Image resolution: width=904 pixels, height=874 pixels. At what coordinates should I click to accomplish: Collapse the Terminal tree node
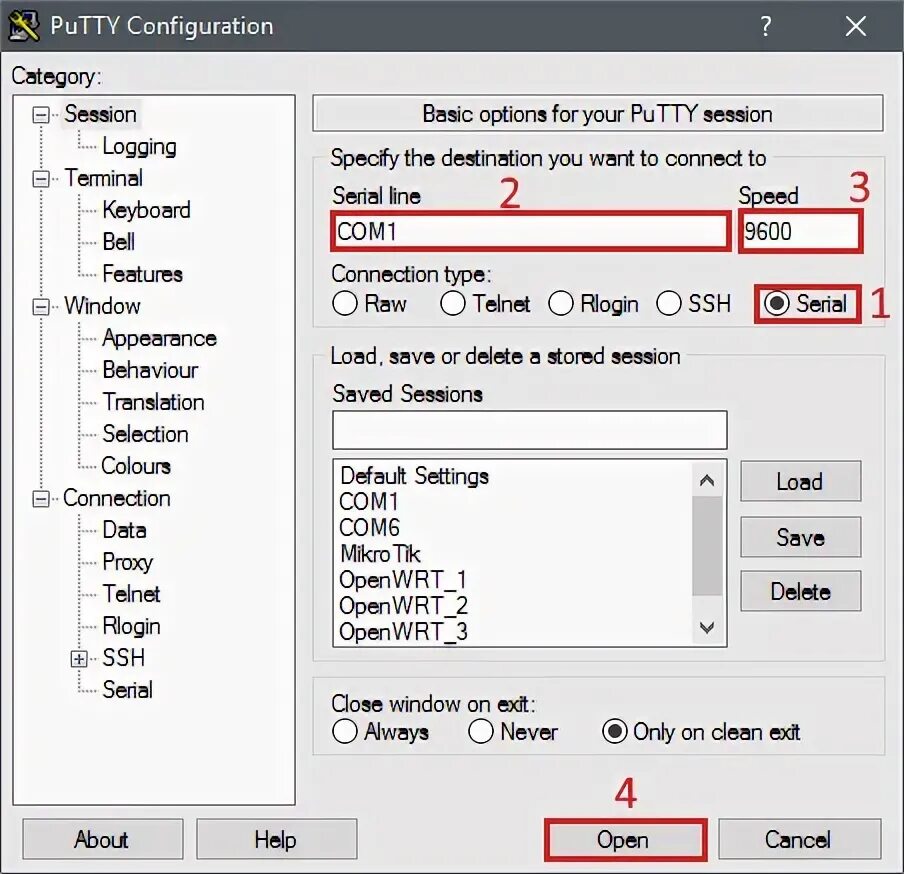(40, 179)
